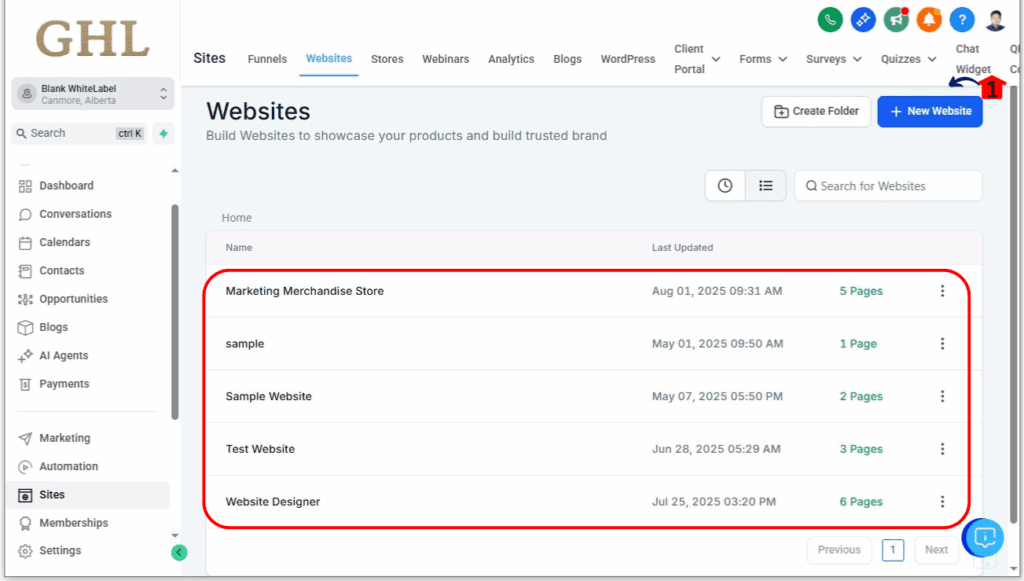Open AI Agents in sidebar
Screen dimensions: 1024x581
[63, 355]
